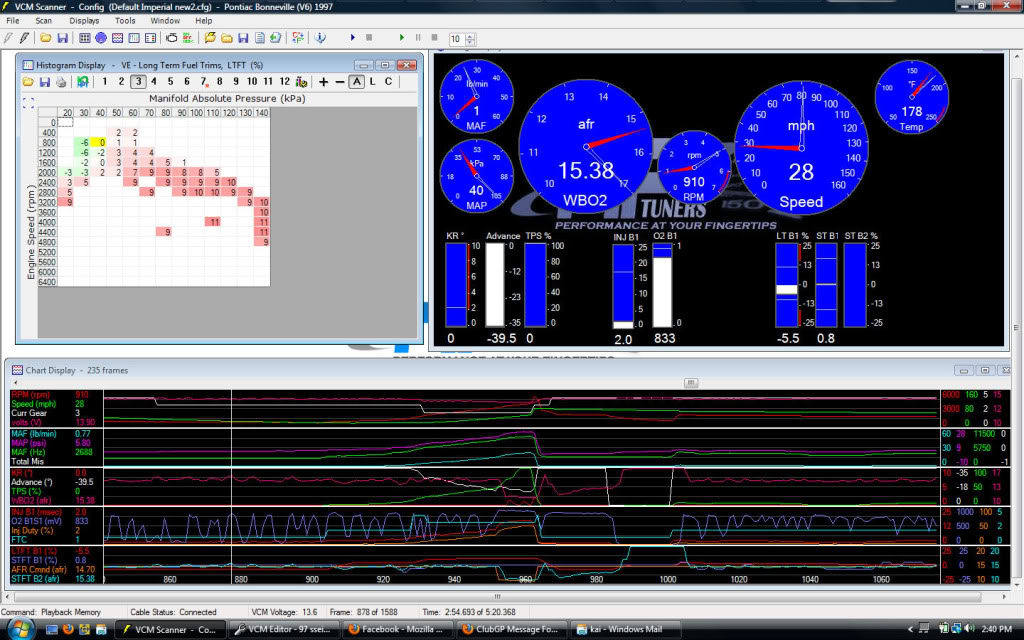Toggle the C histogram mode
Image resolution: width=1024 pixels, height=640 pixels.
pos(389,82)
